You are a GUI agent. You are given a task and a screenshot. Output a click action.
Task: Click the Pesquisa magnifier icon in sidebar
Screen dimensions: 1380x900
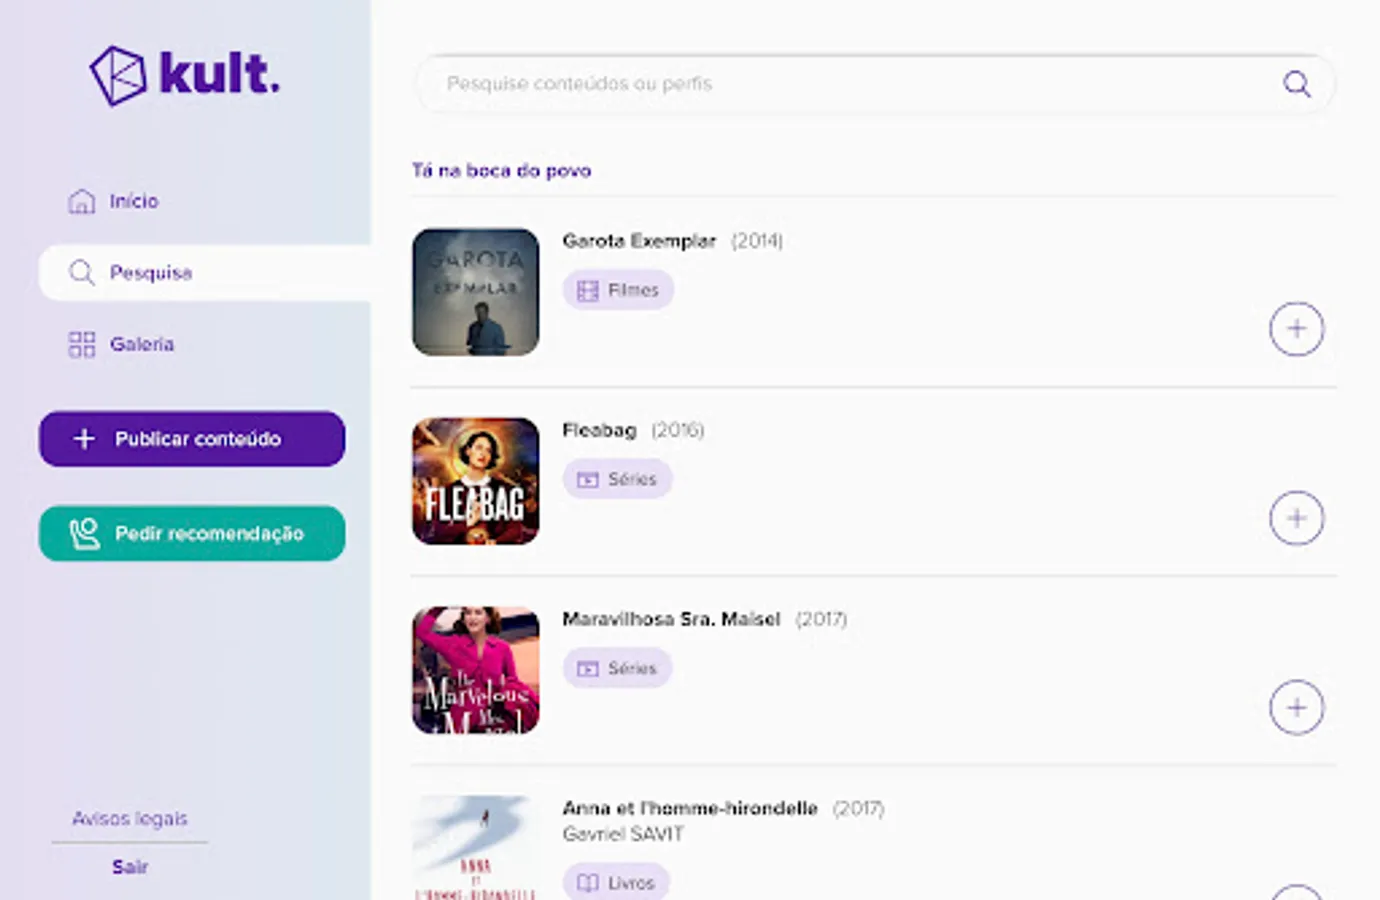(x=82, y=272)
